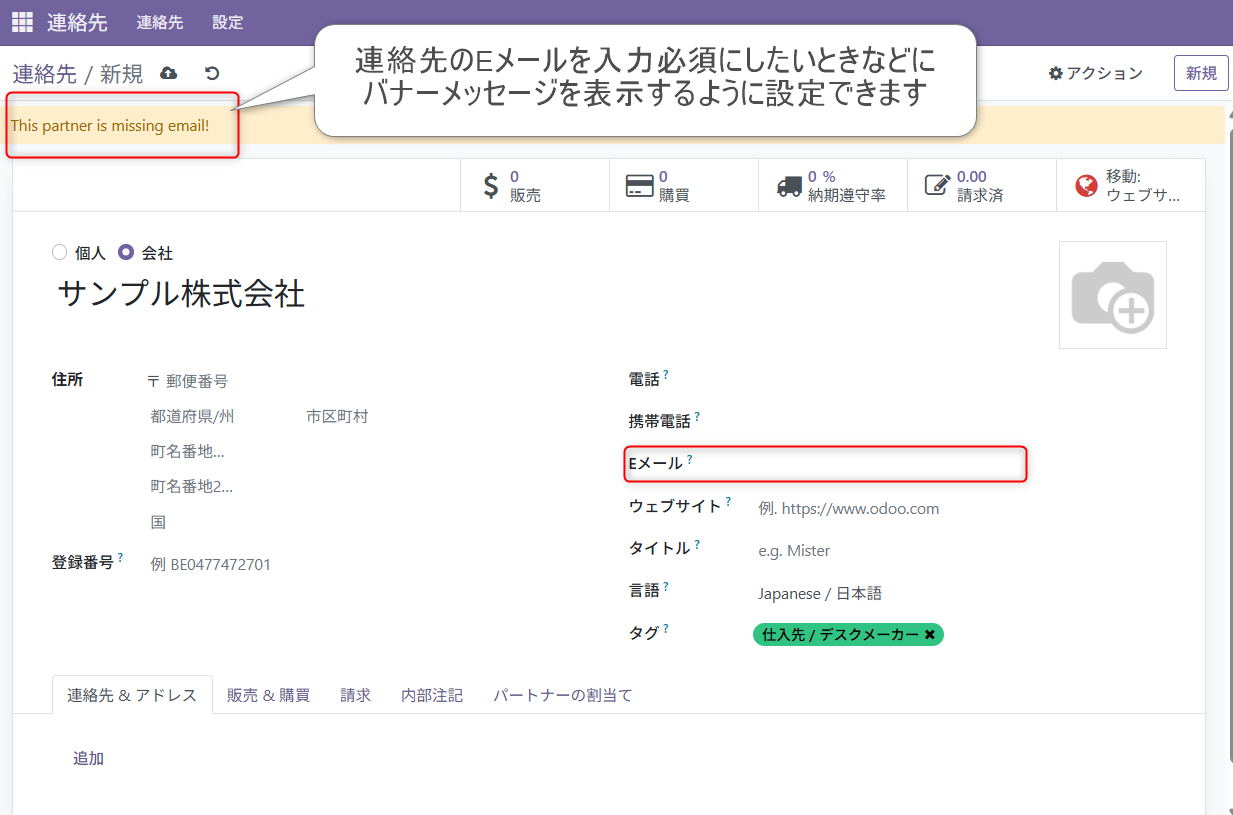Click the 町名番地... input field
Image resolution: width=1233 pixels, height=815 pixels.
tap(370, 451)
